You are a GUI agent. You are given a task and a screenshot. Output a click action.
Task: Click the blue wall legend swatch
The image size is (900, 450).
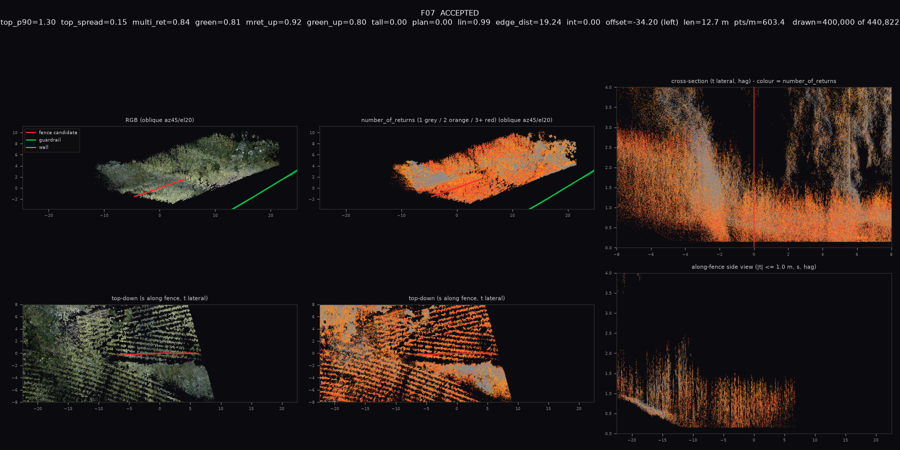point(32,146)
